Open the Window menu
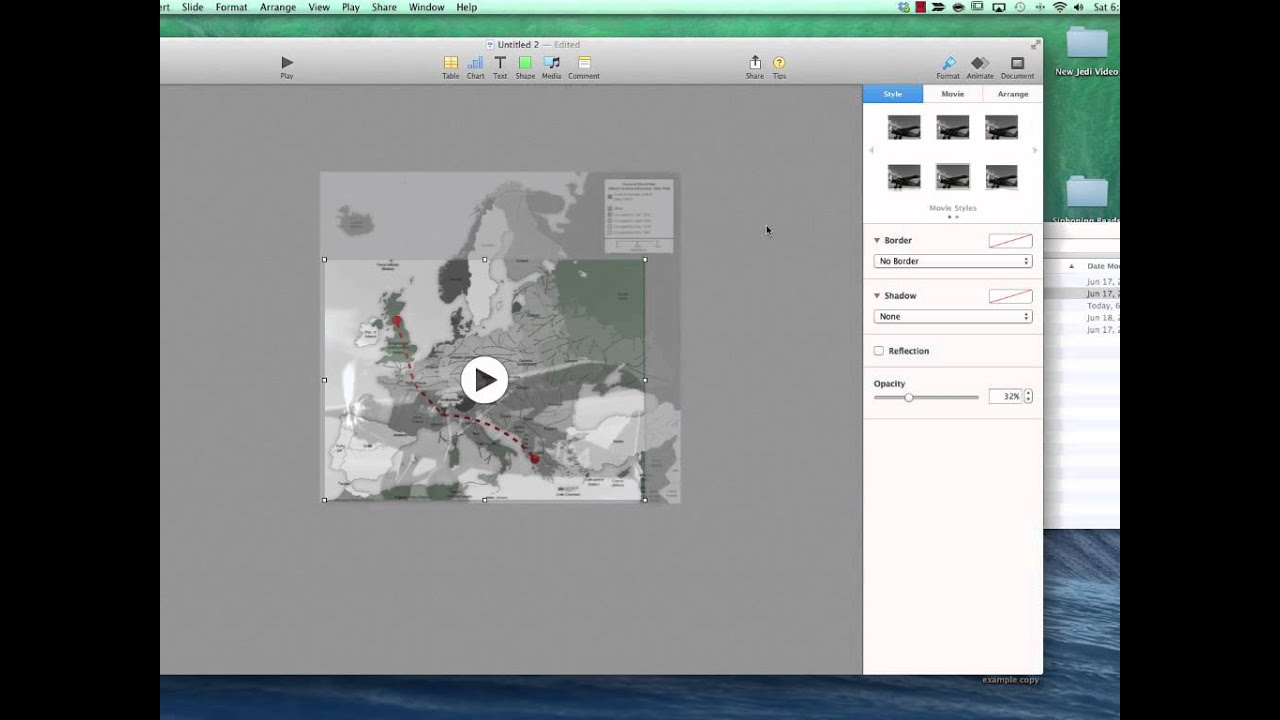The image size is (1280, 720). [x=427, y=7]
